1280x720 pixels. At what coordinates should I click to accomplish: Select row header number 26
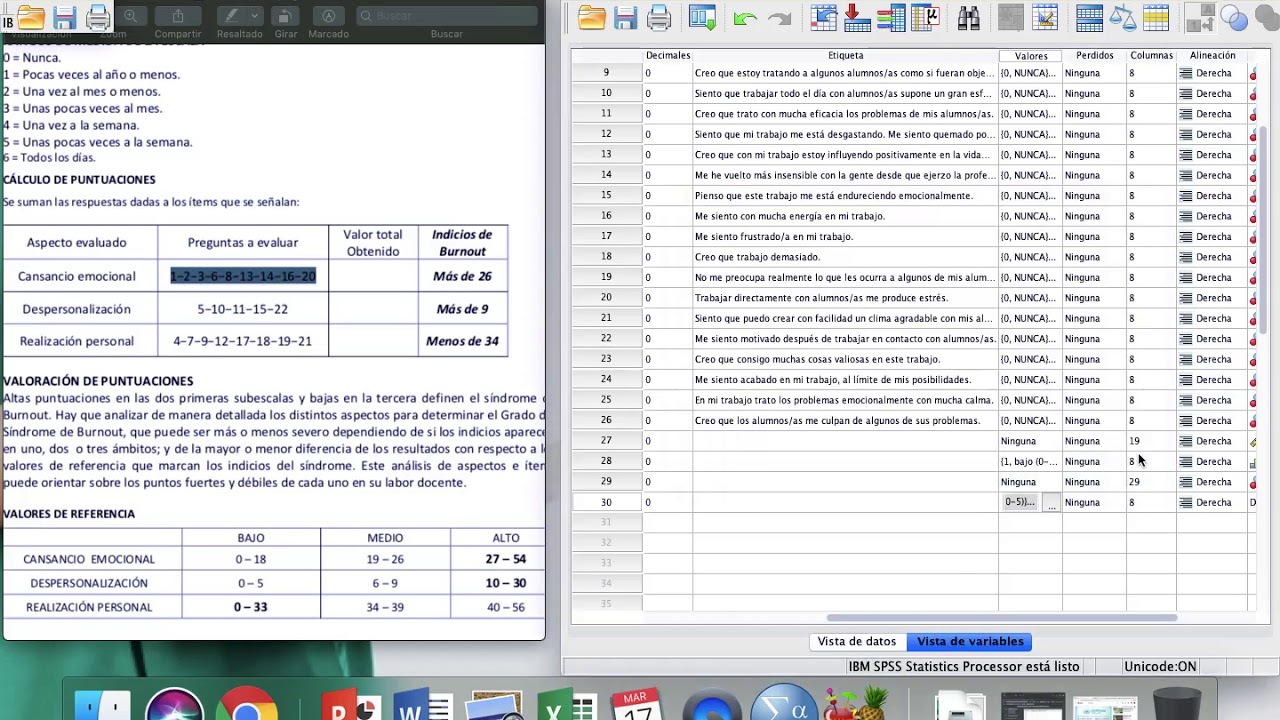[606, 420]
